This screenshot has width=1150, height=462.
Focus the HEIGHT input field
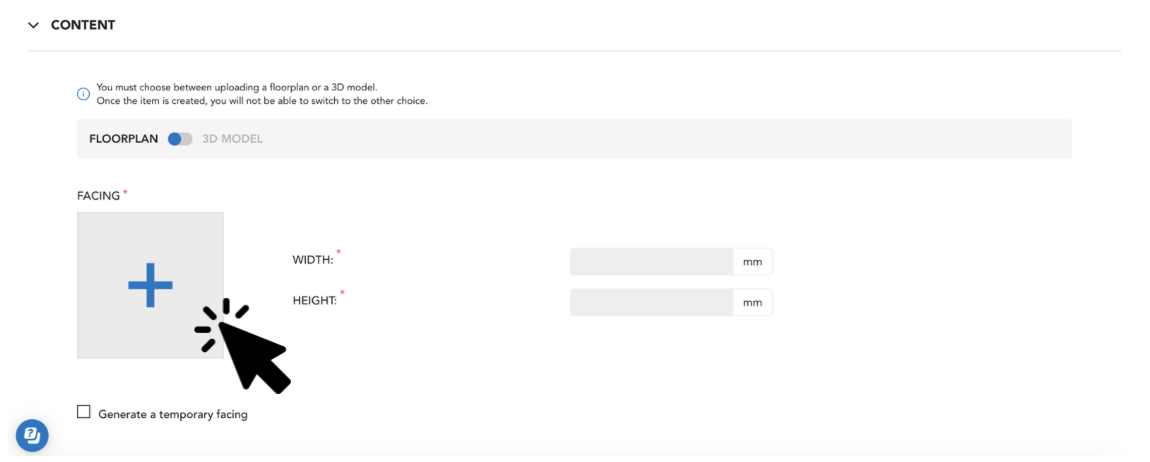(x=651, y=302)
